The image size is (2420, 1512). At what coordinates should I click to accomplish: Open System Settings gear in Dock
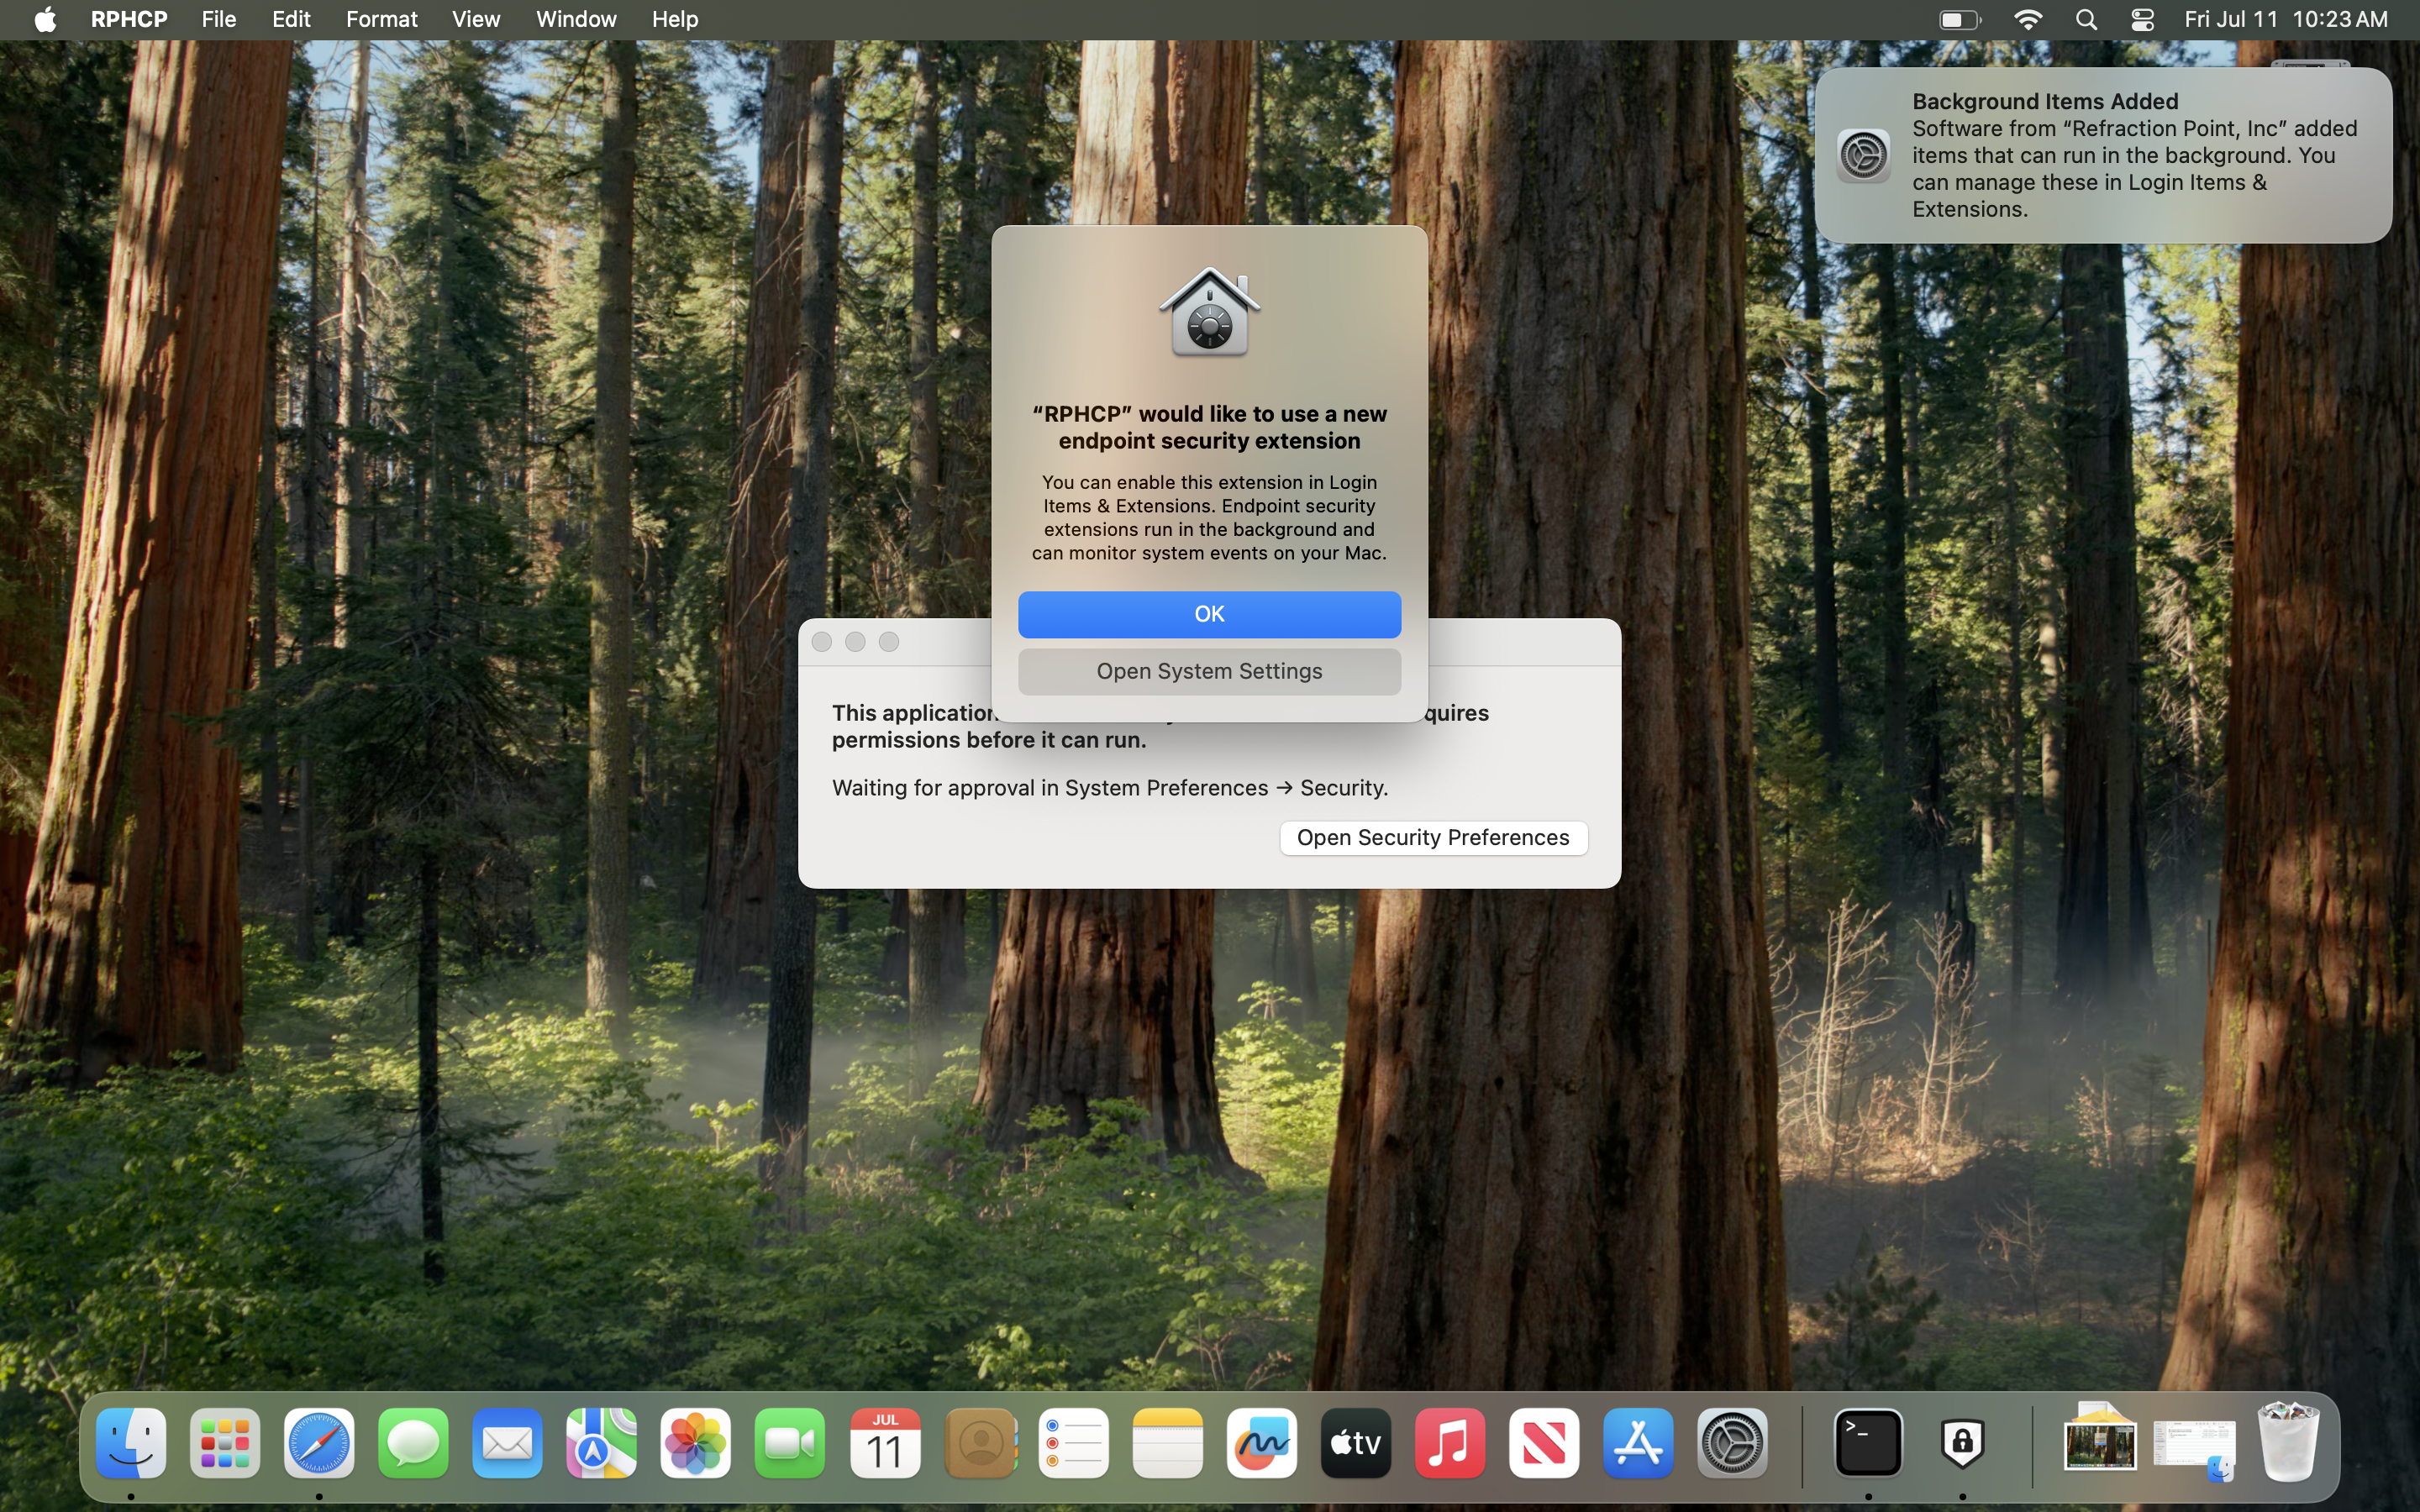(x=1732, y=1443)
